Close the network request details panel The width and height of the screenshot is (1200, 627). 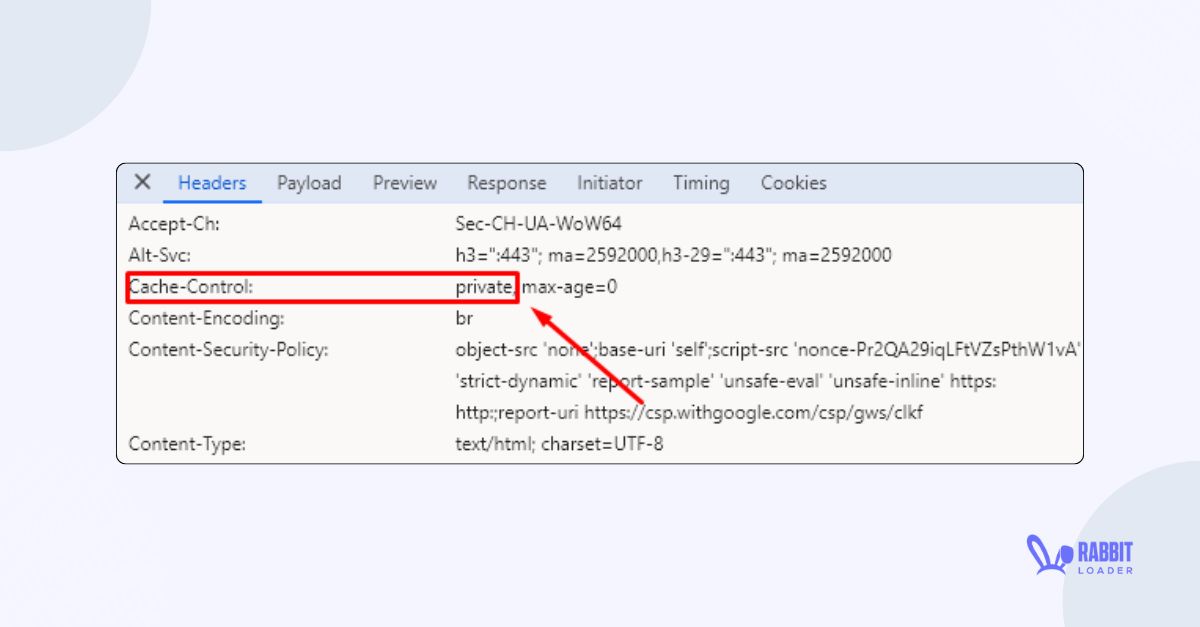pos(141,182)
